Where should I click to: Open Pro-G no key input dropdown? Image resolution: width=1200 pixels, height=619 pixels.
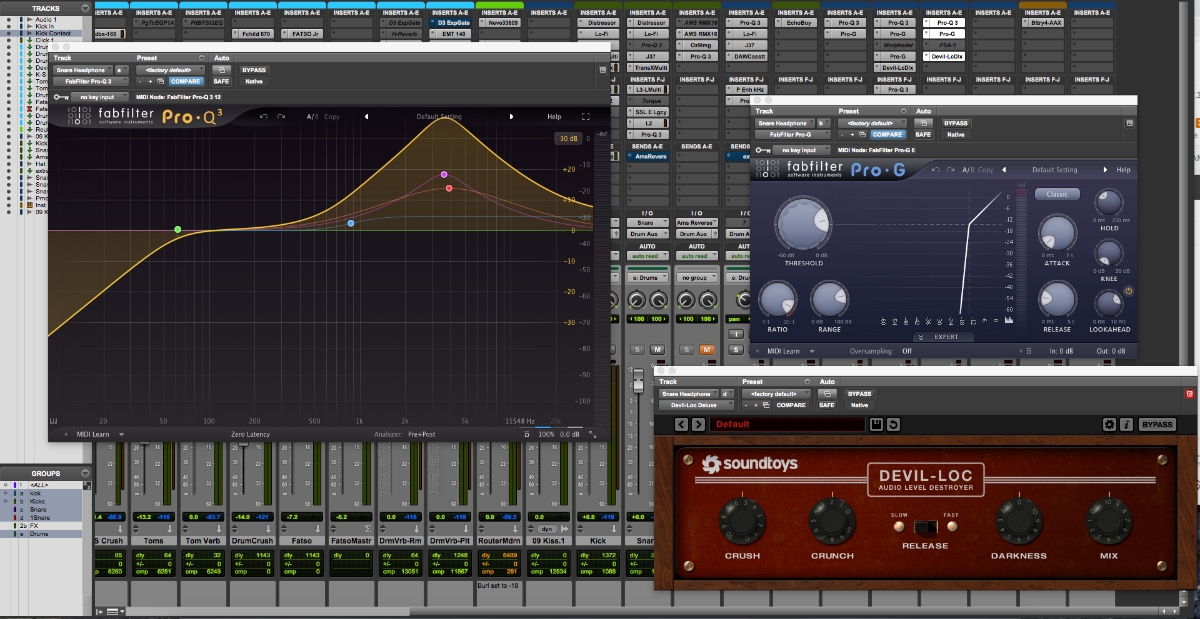[x=800, y=150]
